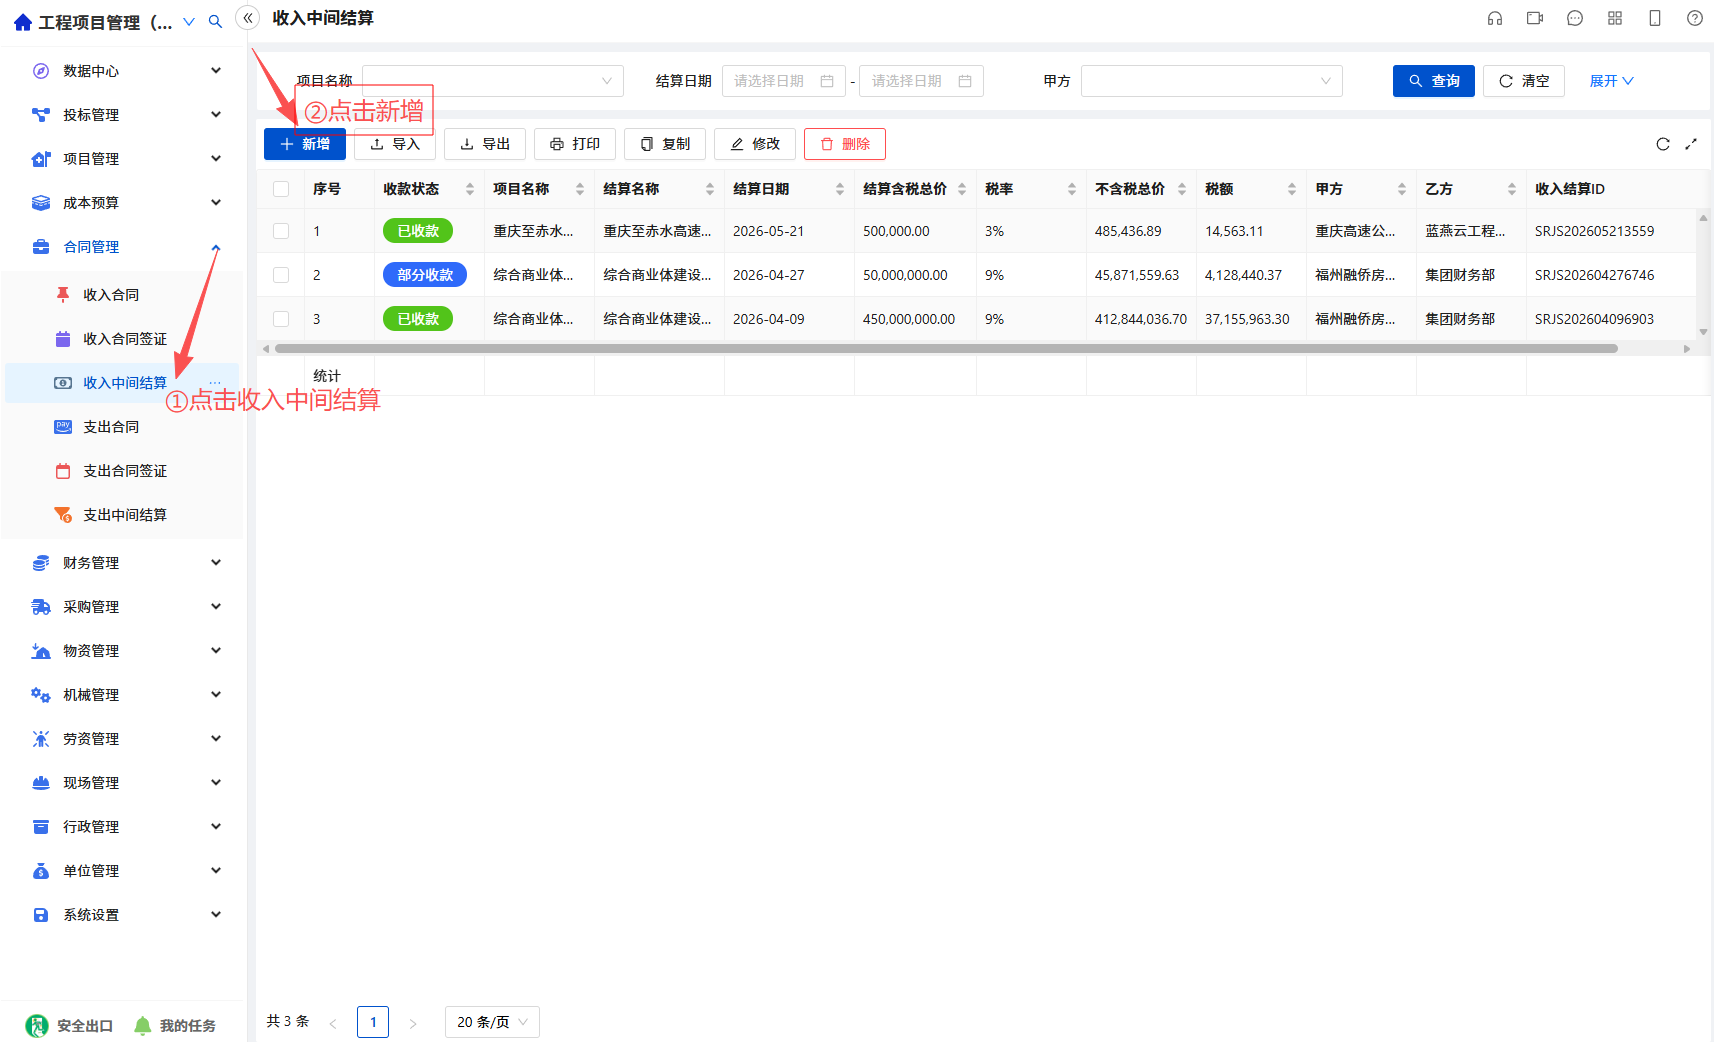Sort by 结算含税总价 column sort icon
This screenshot has width=1714, height=1042.
click(962, 189)
